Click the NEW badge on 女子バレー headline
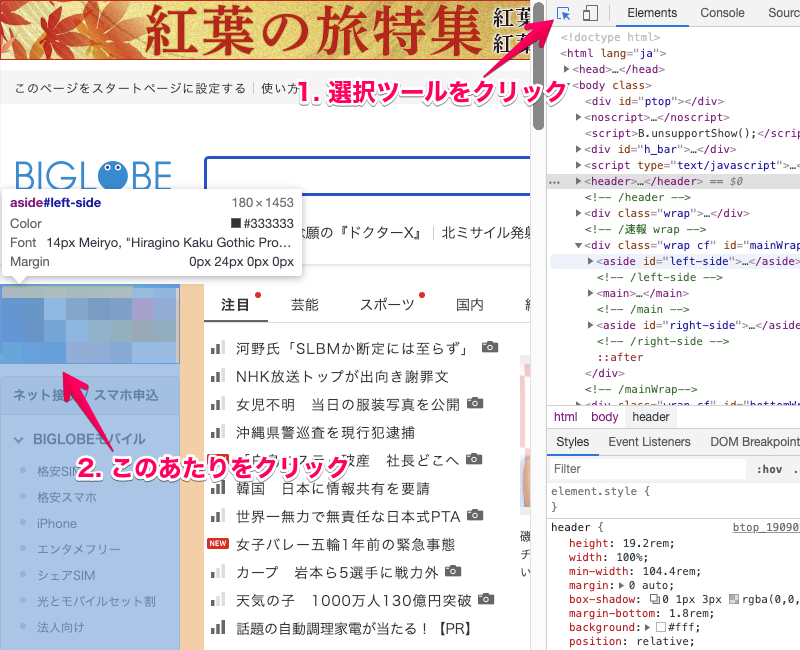This screenshot has width=800, height=650. click(217, 544)
